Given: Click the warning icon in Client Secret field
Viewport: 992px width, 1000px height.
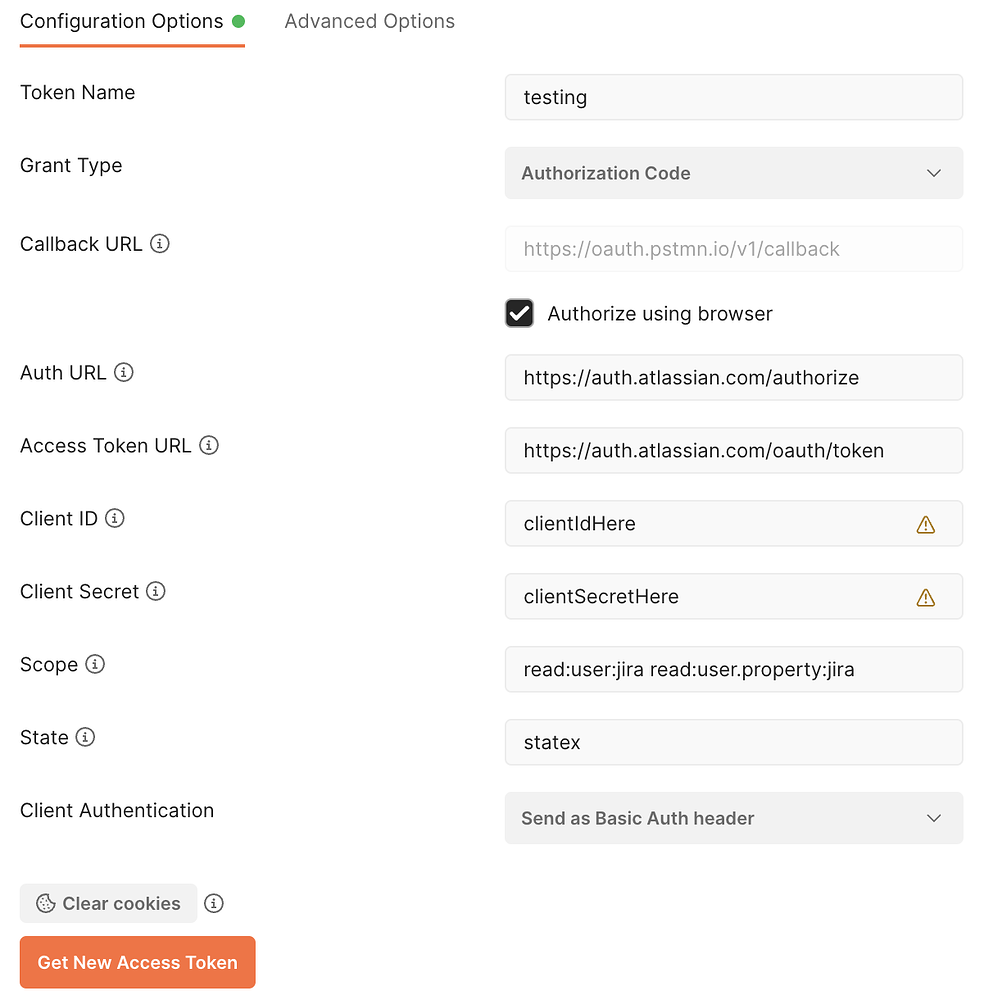Looking at the screenshot, I should click(x=926, y=597).
